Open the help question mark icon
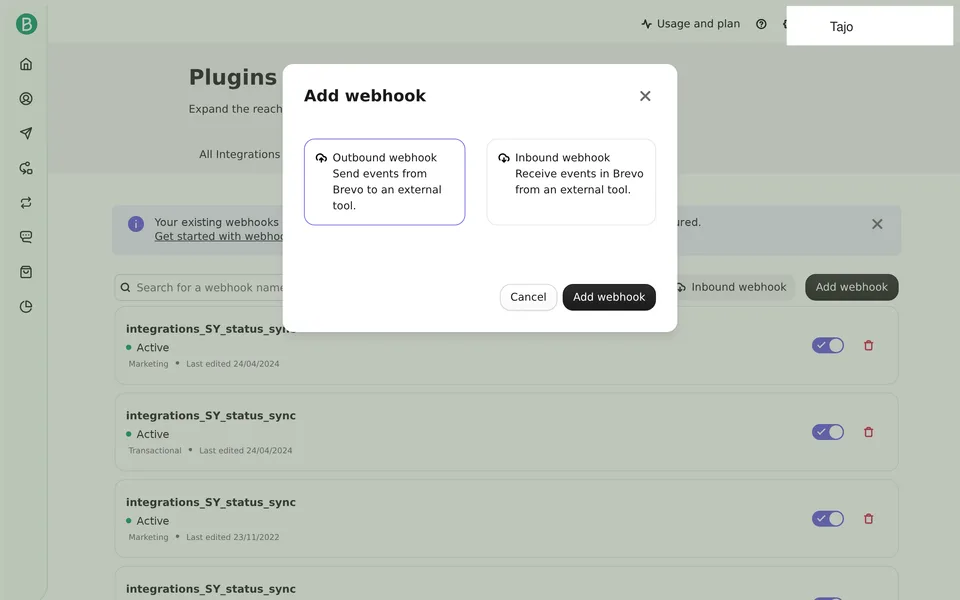 coord(761,24)
